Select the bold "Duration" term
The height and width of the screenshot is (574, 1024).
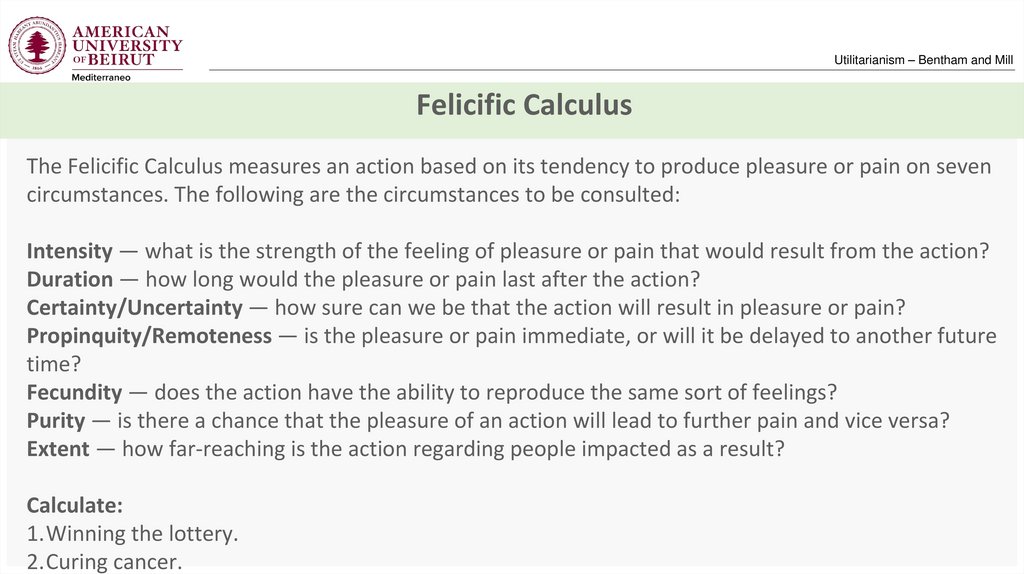[x=70, y=279]
